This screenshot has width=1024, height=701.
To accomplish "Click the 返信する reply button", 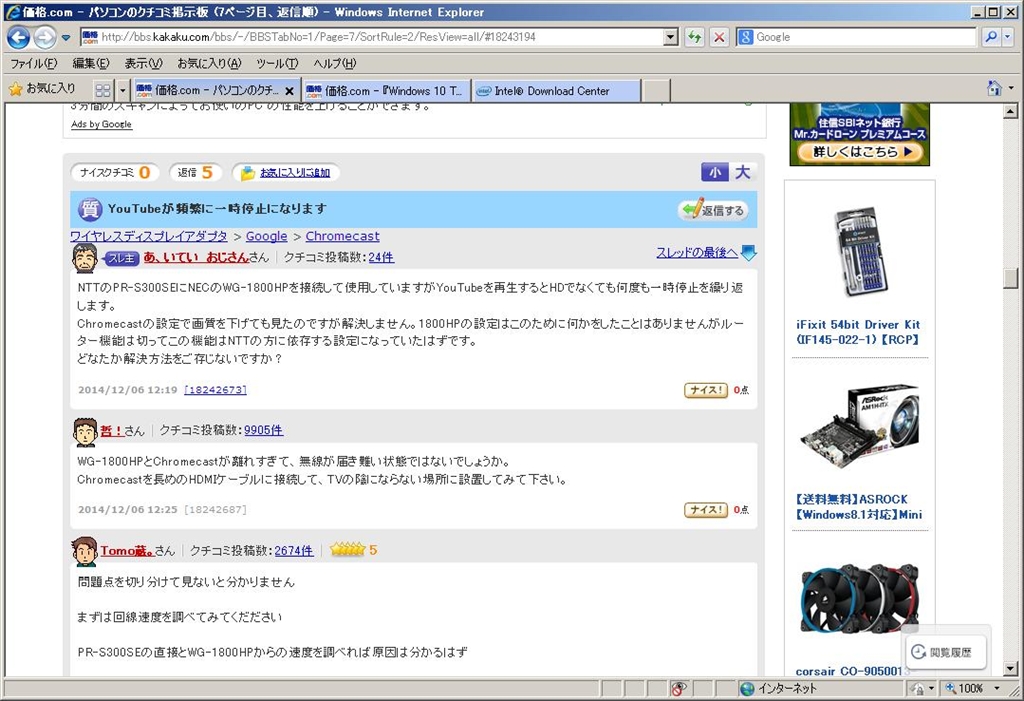I will (x=714, y=210).
